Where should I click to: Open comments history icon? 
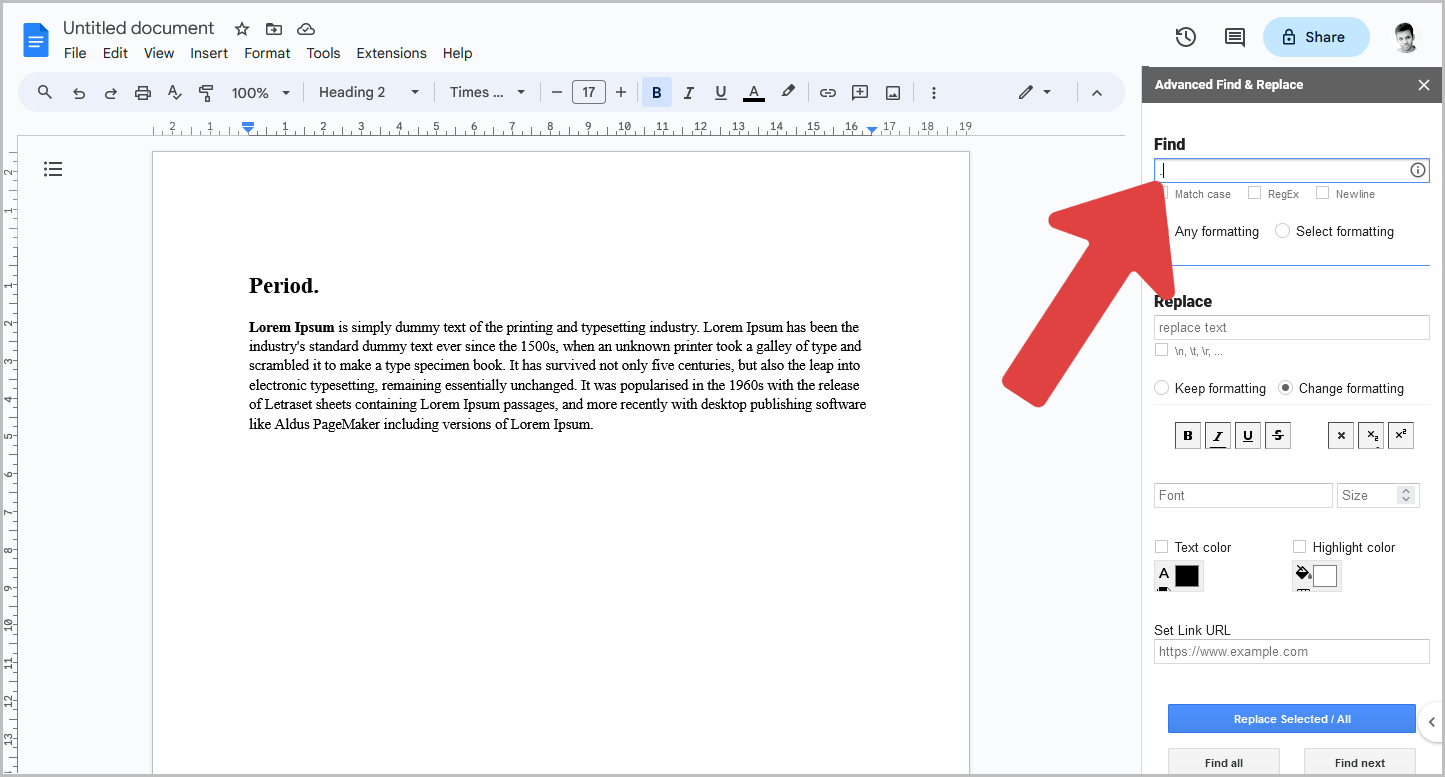(x=1235, y=37)
